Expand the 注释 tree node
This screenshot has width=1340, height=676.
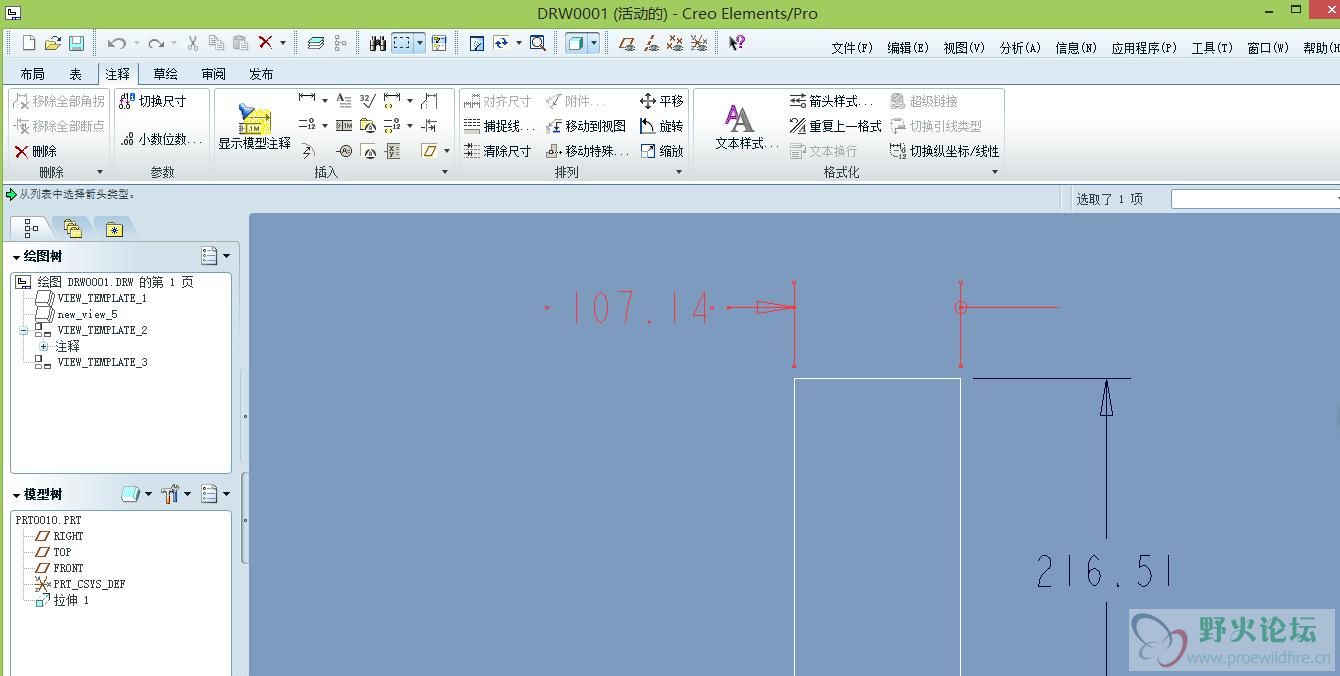43,346
